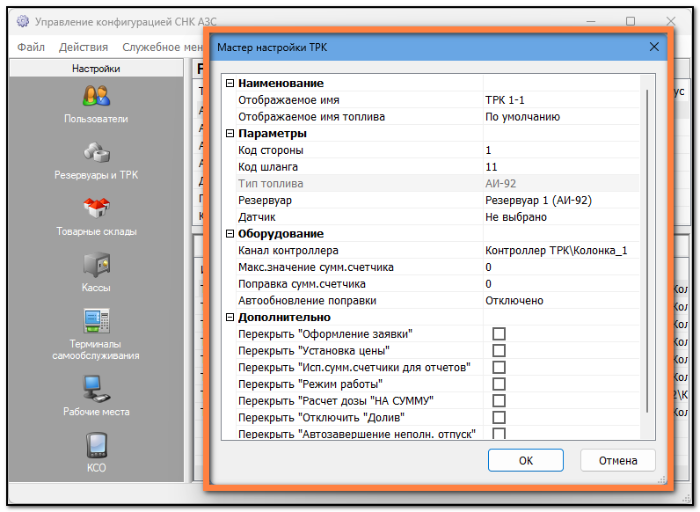Edit the Код шланга value 11
The width and height of the screenshot is (700, 512).
[561, 167]
